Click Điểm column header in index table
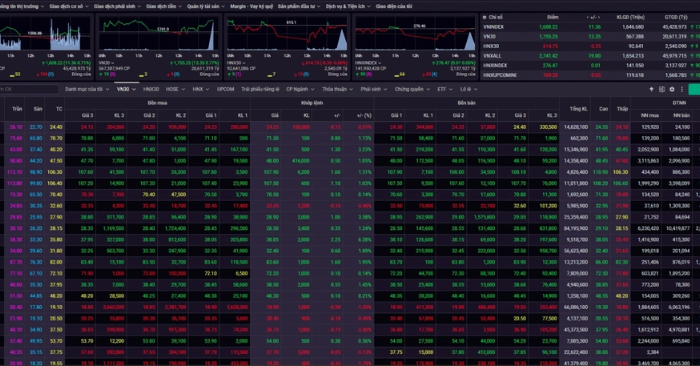This screenshot has height=366, width=700. pyautogui.click(x=553, y=17)
